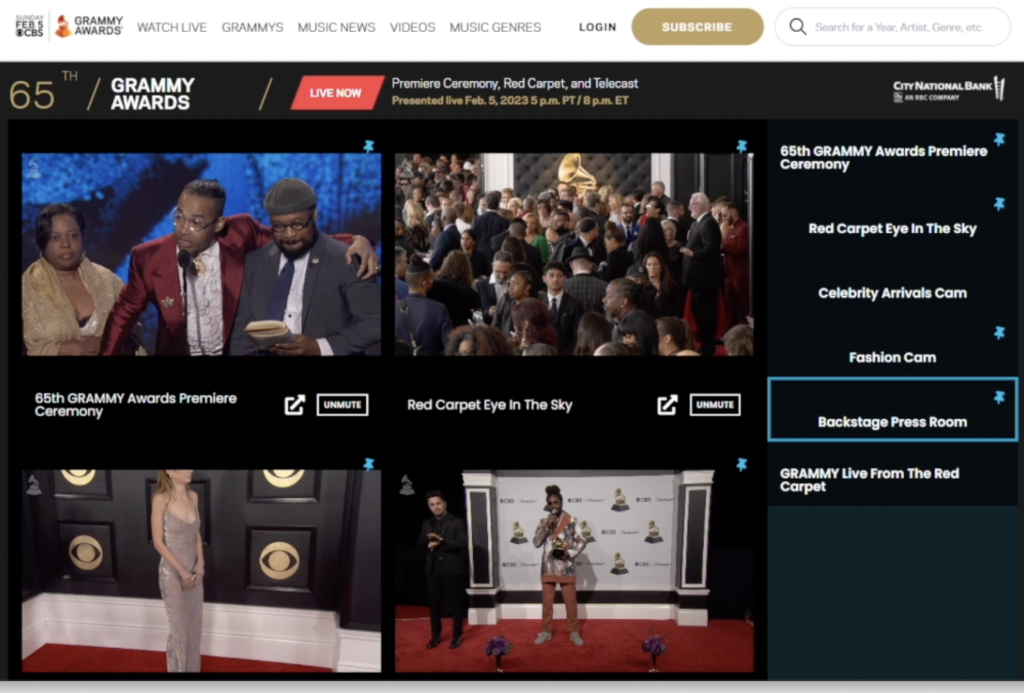Select GRAMMY Live From The Red Carpet
Screen dimensions: 1024x693
892,474
